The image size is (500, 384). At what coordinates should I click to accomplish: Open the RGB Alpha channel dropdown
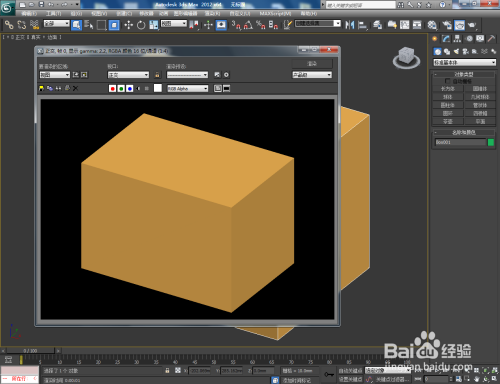point(188,88)
